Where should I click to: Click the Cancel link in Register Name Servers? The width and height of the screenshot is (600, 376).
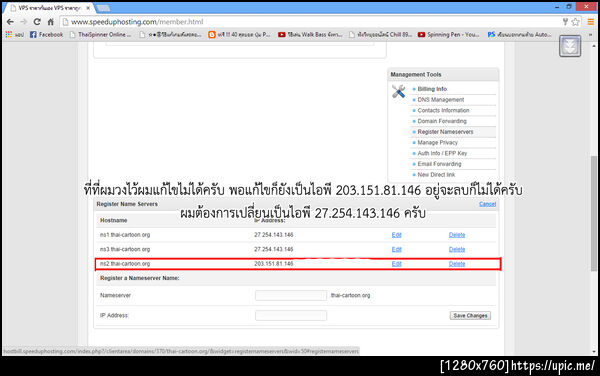pyautogui.click(x=488, y=204)
